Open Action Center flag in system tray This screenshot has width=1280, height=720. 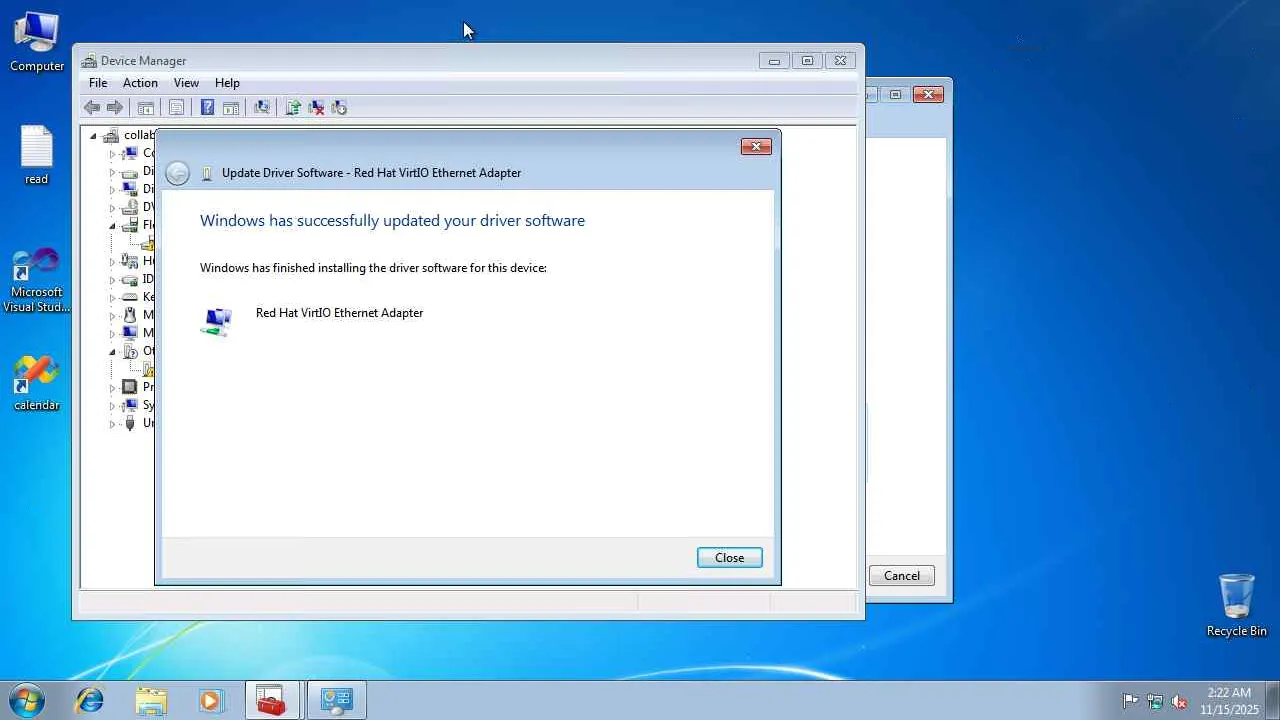click(x=1130, y=701)
